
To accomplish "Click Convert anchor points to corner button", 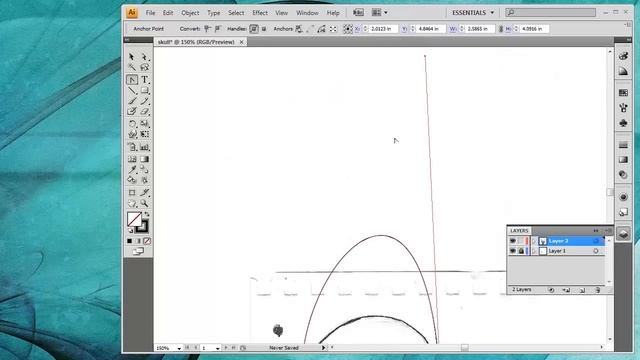I will tap(208, 29).
